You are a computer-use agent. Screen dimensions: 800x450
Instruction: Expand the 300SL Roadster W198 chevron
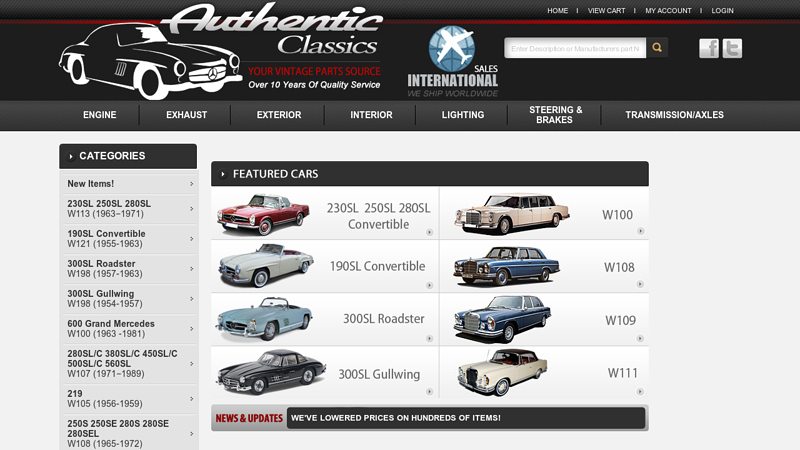[x=192, y=269]
